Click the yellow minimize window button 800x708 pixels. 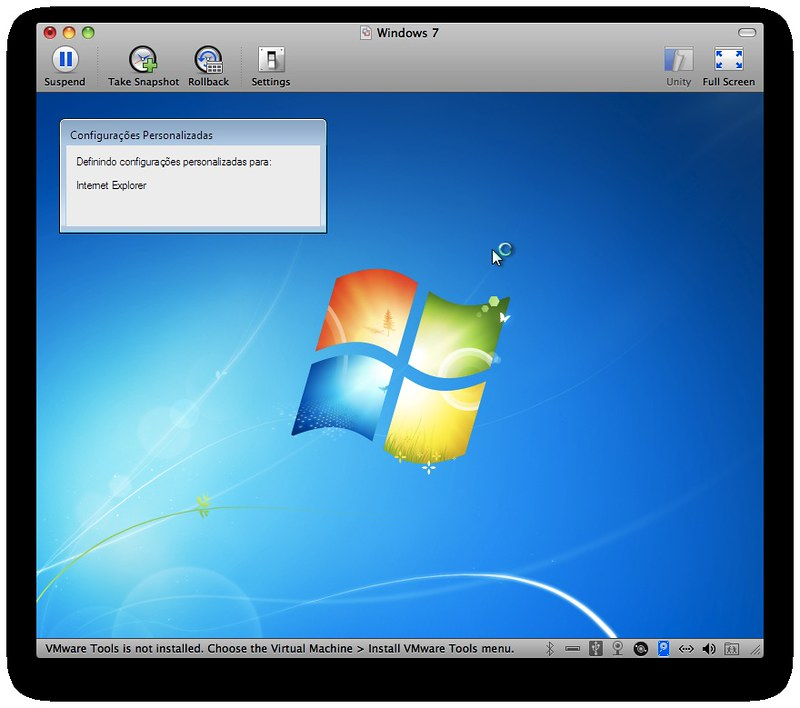tap(69, 33)
